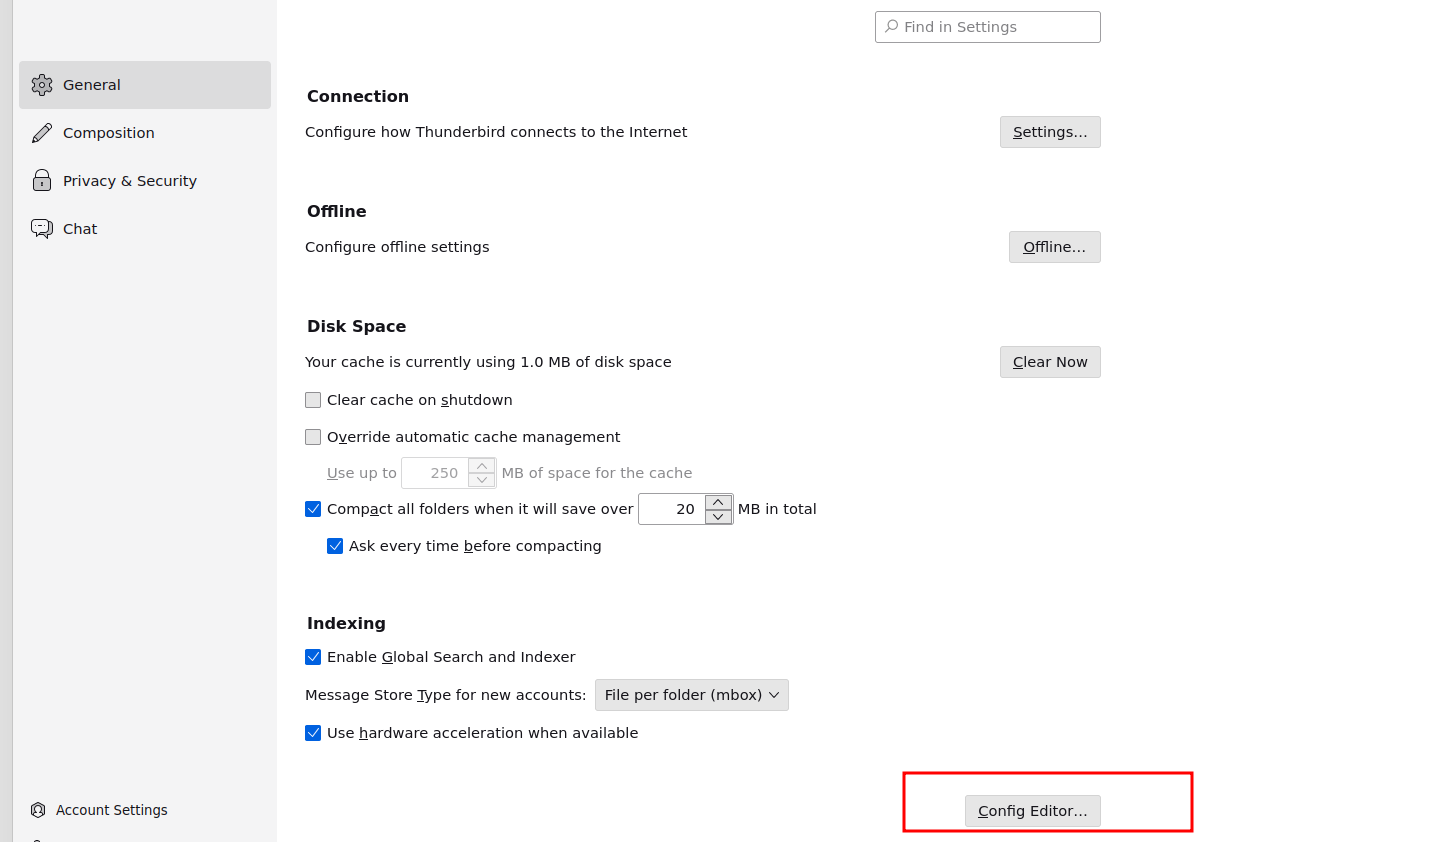Increase compact threshold MB with up arrow
Screen dimensions: 1450x842
pos(718,502)
